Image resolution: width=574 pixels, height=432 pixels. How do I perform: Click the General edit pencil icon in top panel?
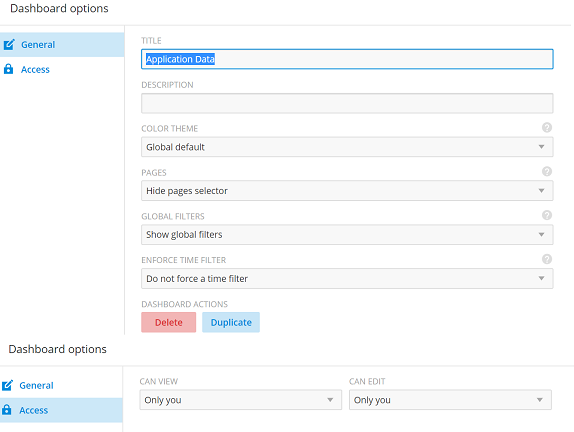click(9, 45)
